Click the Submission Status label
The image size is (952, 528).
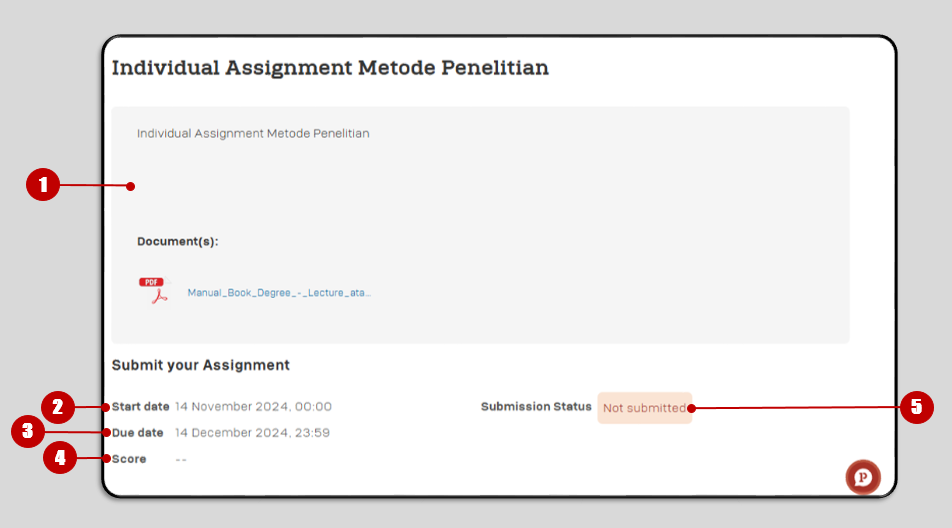(x=536, y=407)
